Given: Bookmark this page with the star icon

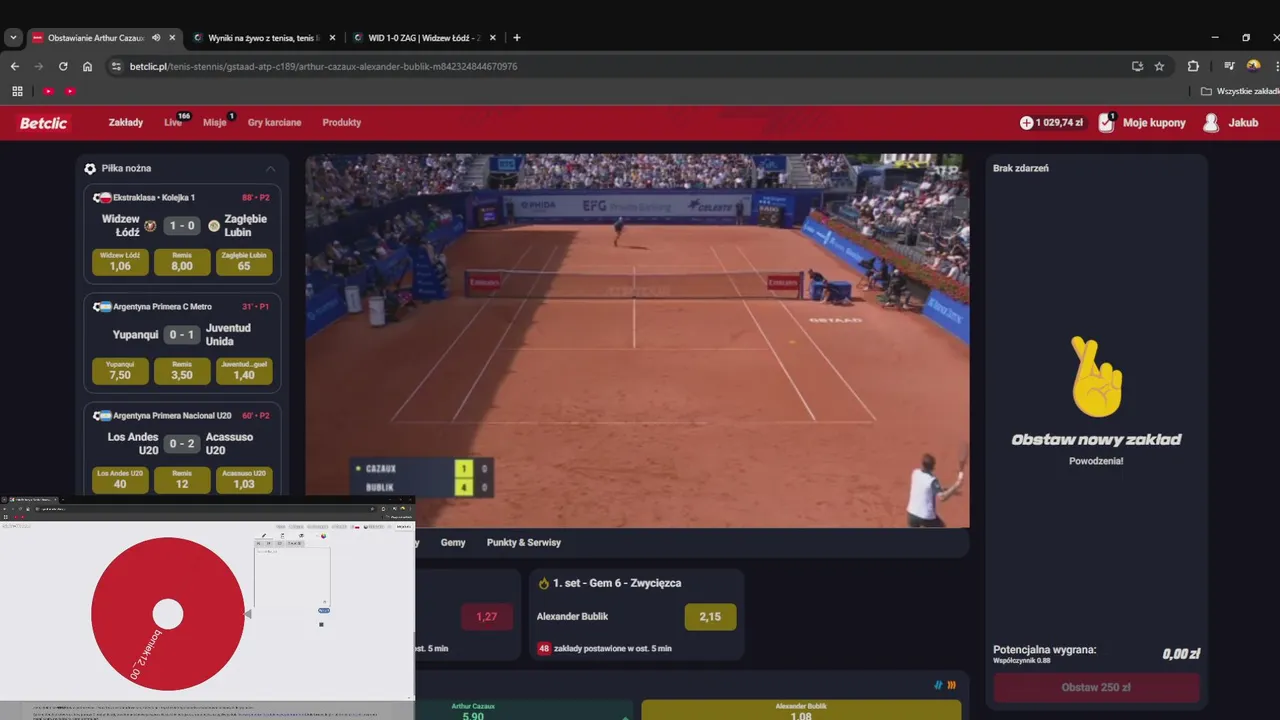Looking at the screenshot, I should pos(1159,66).
